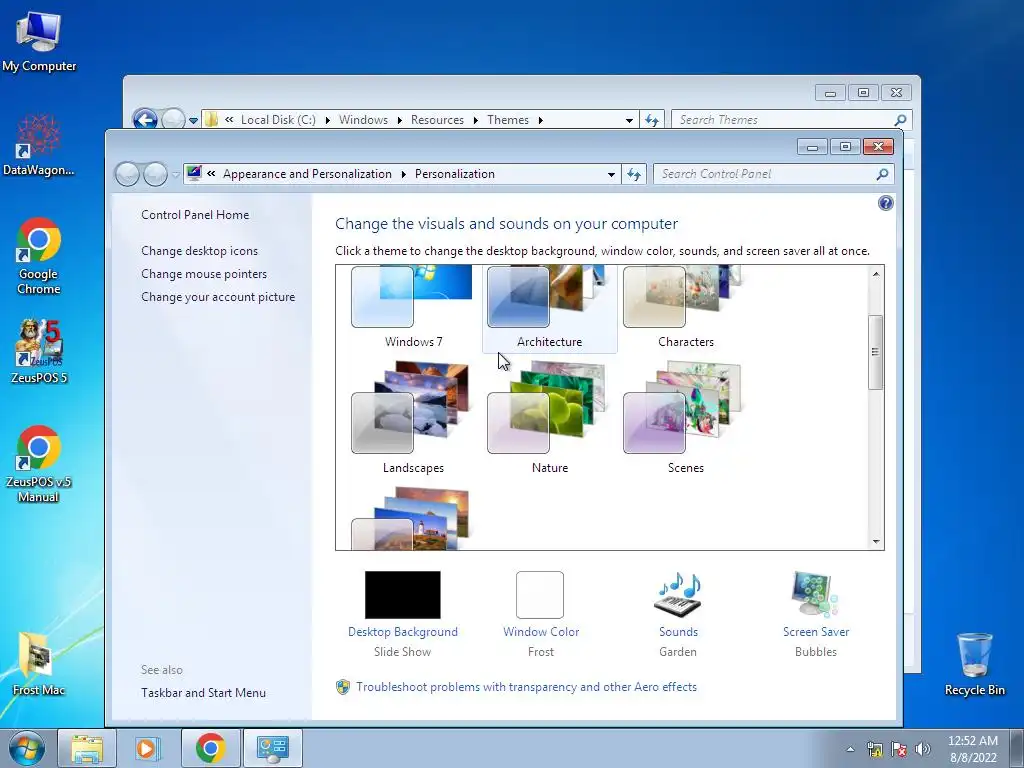Viewport: 1024px width, 768px height.
Task: Open the Personalization help question-mark icon
Action: pyautogui.click(x=886, y=203)
